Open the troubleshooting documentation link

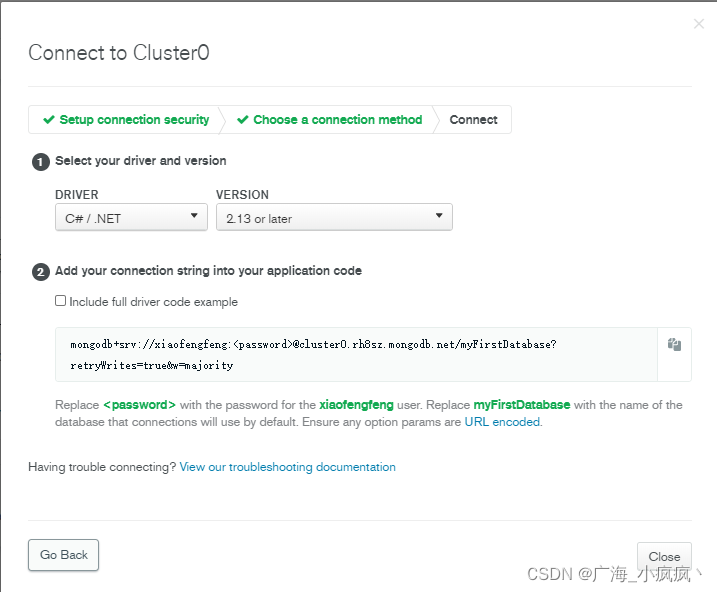coord(287,467)
